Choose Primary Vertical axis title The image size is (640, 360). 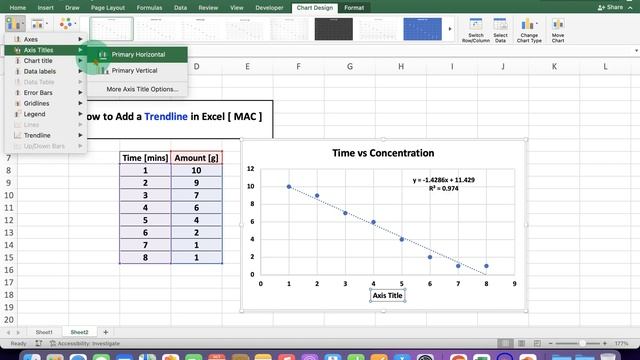(x=138, y=71)
